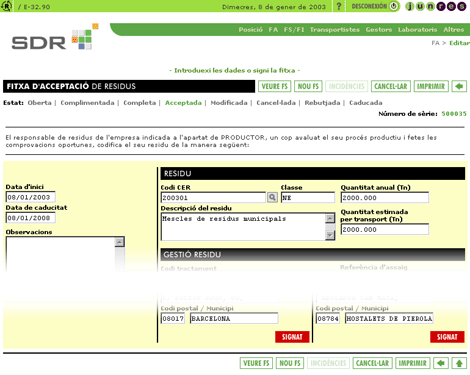Click the Observacions scroll up arrow
The width and height of the screenshot is (470, 375).
(x=119, y=242)
